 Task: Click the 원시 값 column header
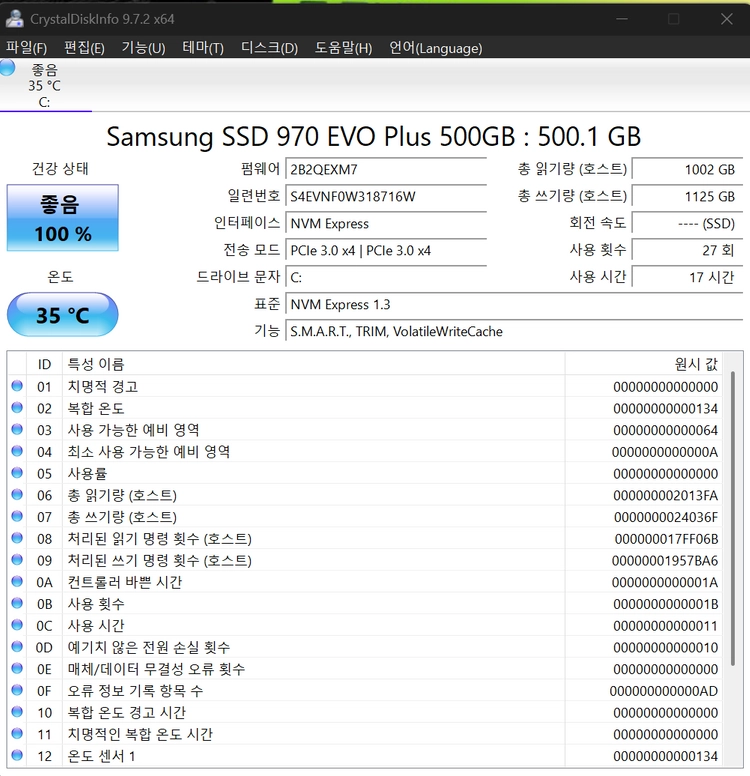[x=644, y=364]
